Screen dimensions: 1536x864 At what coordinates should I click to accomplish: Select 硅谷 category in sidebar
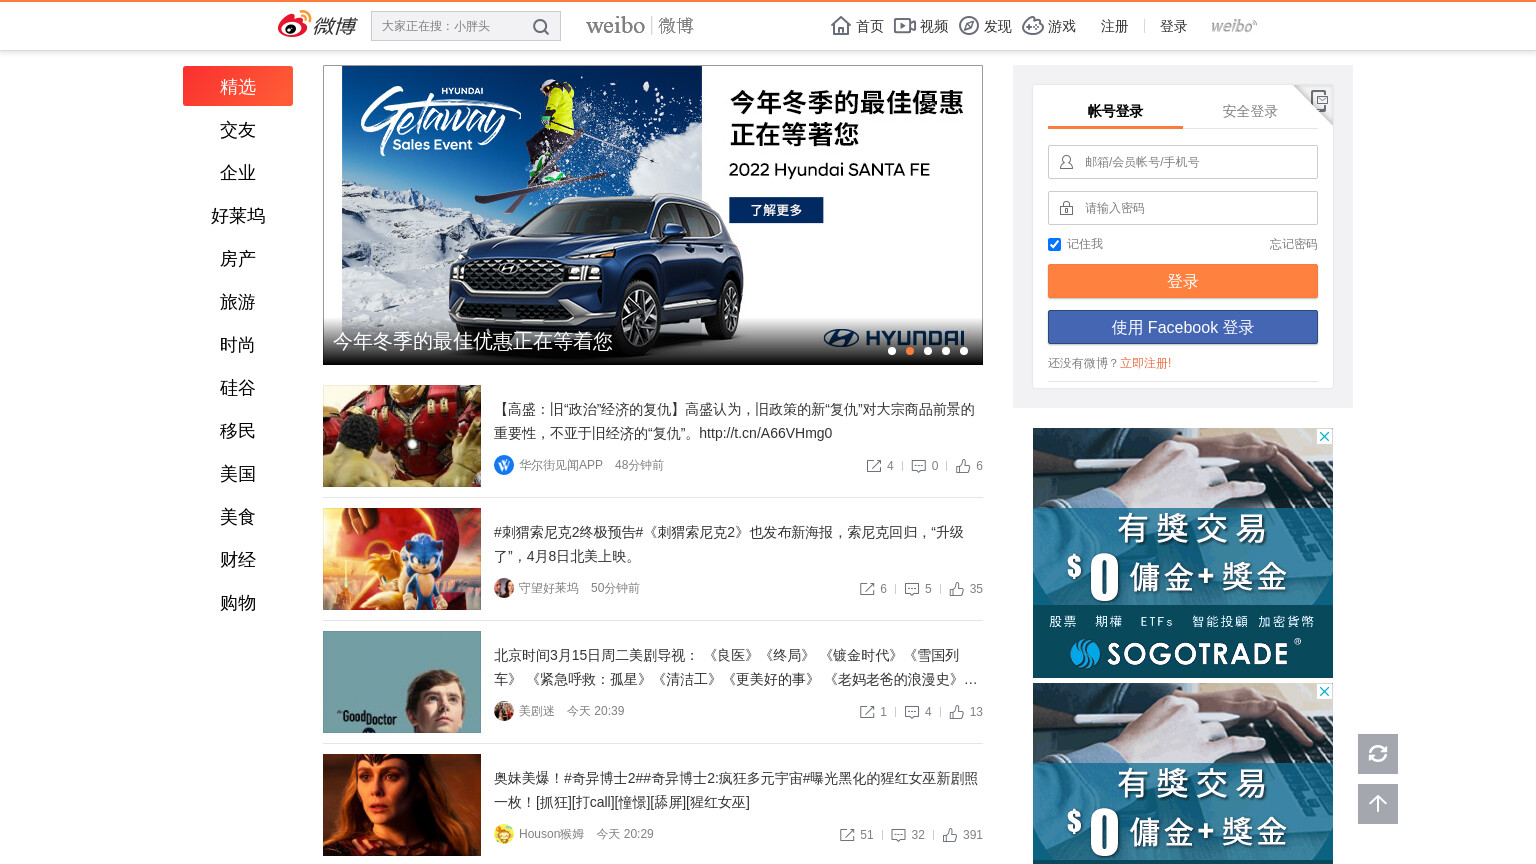click(x=238, y=388)
